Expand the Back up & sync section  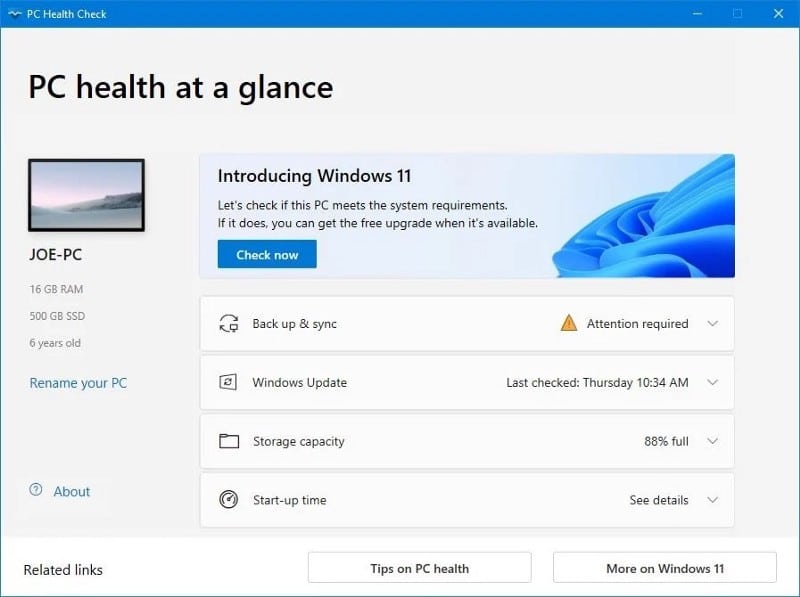point(713,323)
